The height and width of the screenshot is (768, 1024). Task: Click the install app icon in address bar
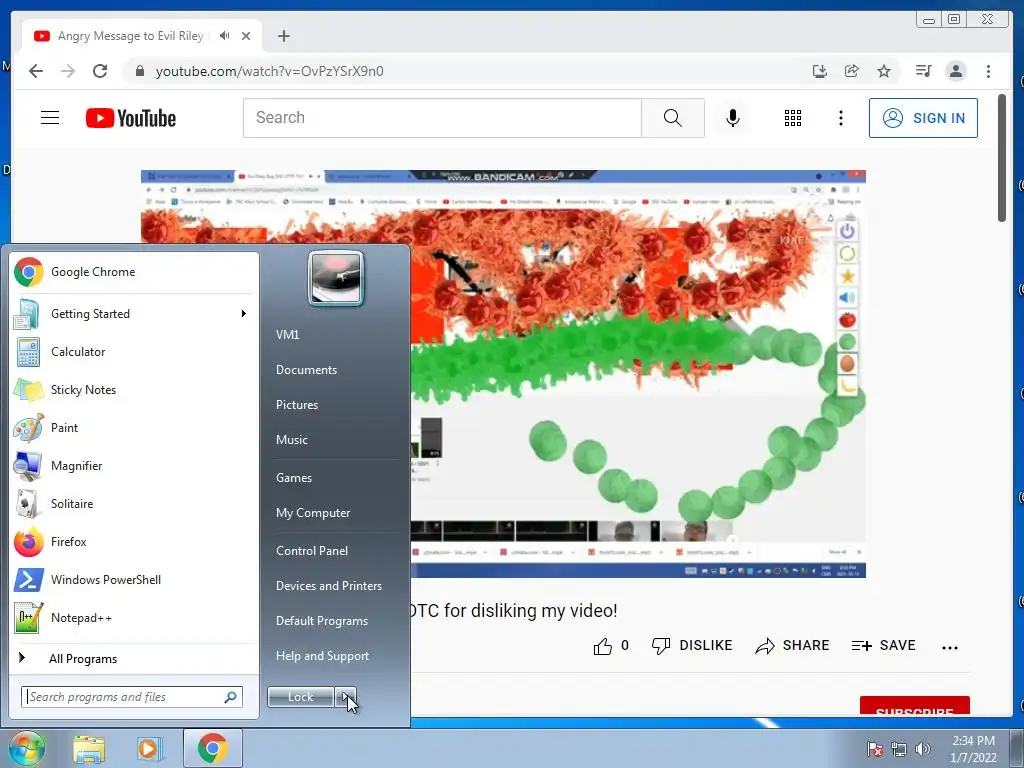tap(820, 71)
